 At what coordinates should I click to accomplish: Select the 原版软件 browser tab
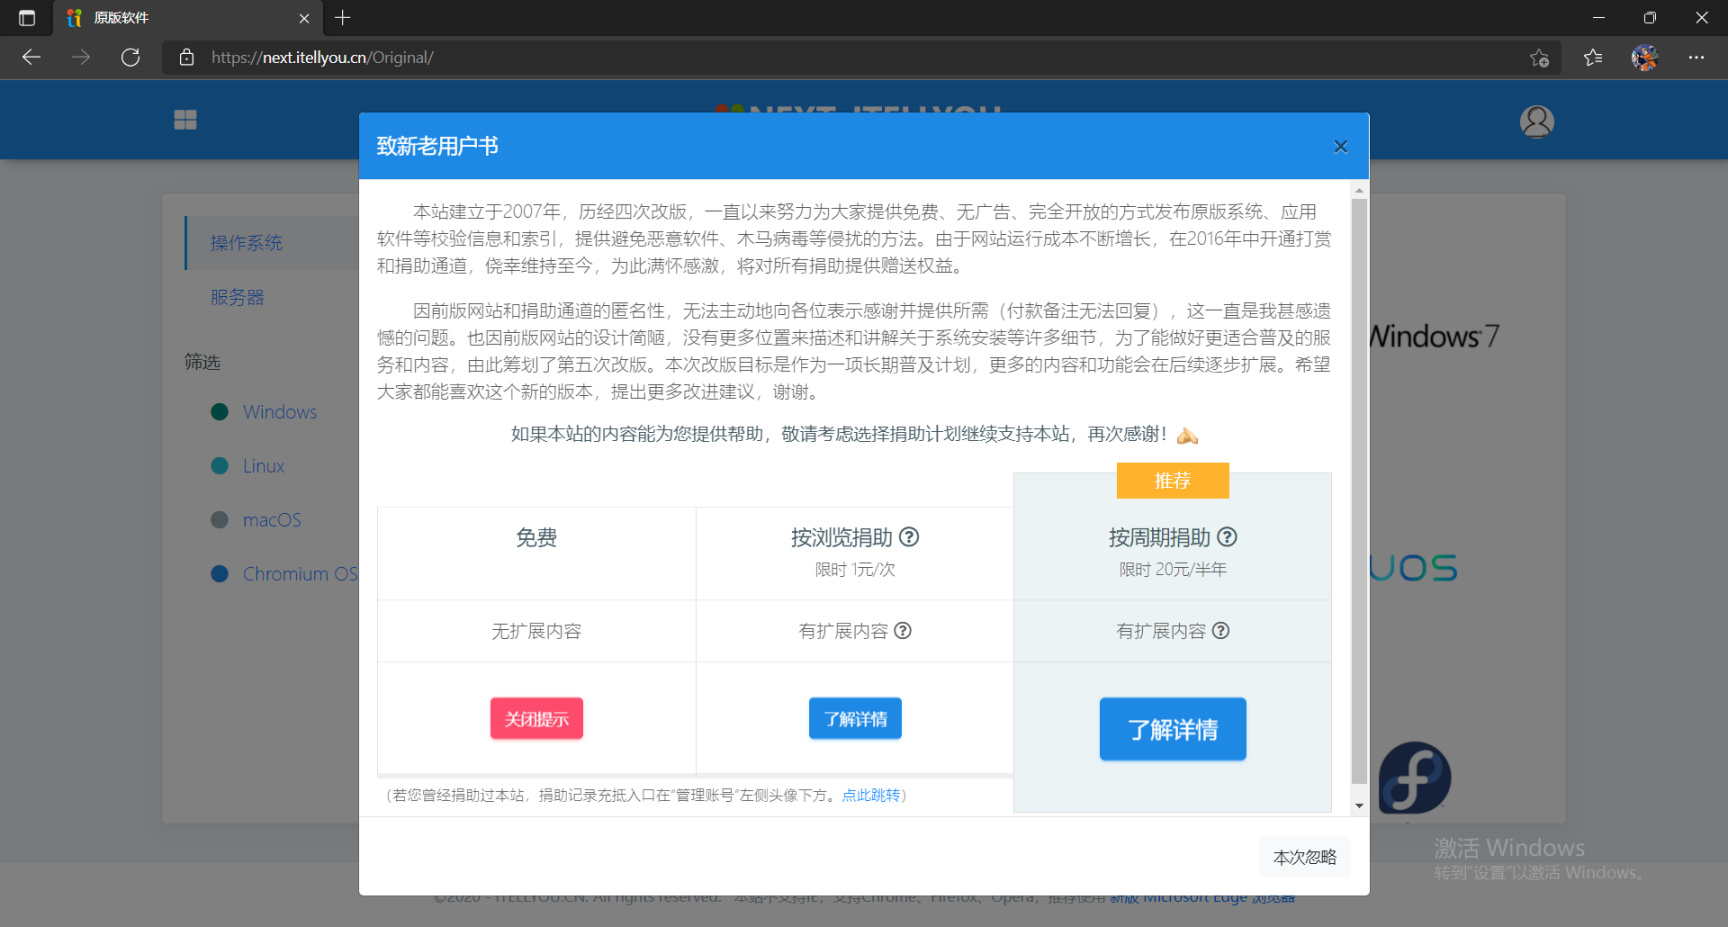pos(187,18)
